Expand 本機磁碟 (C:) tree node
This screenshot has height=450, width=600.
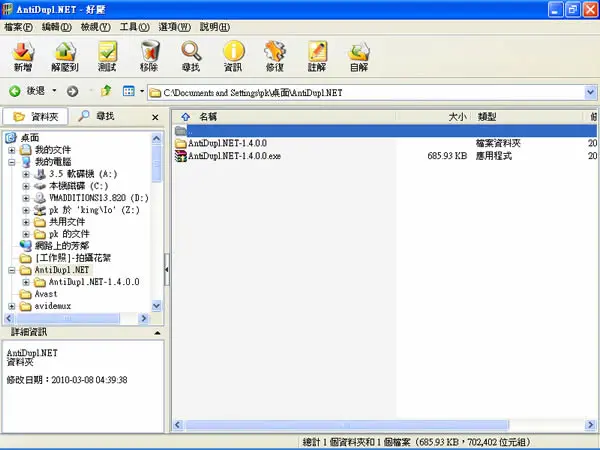(26, 186)
